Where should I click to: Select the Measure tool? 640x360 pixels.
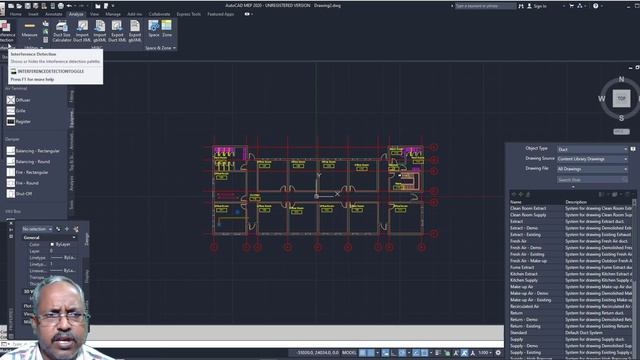pyautogui.click(x=29, y=29)
